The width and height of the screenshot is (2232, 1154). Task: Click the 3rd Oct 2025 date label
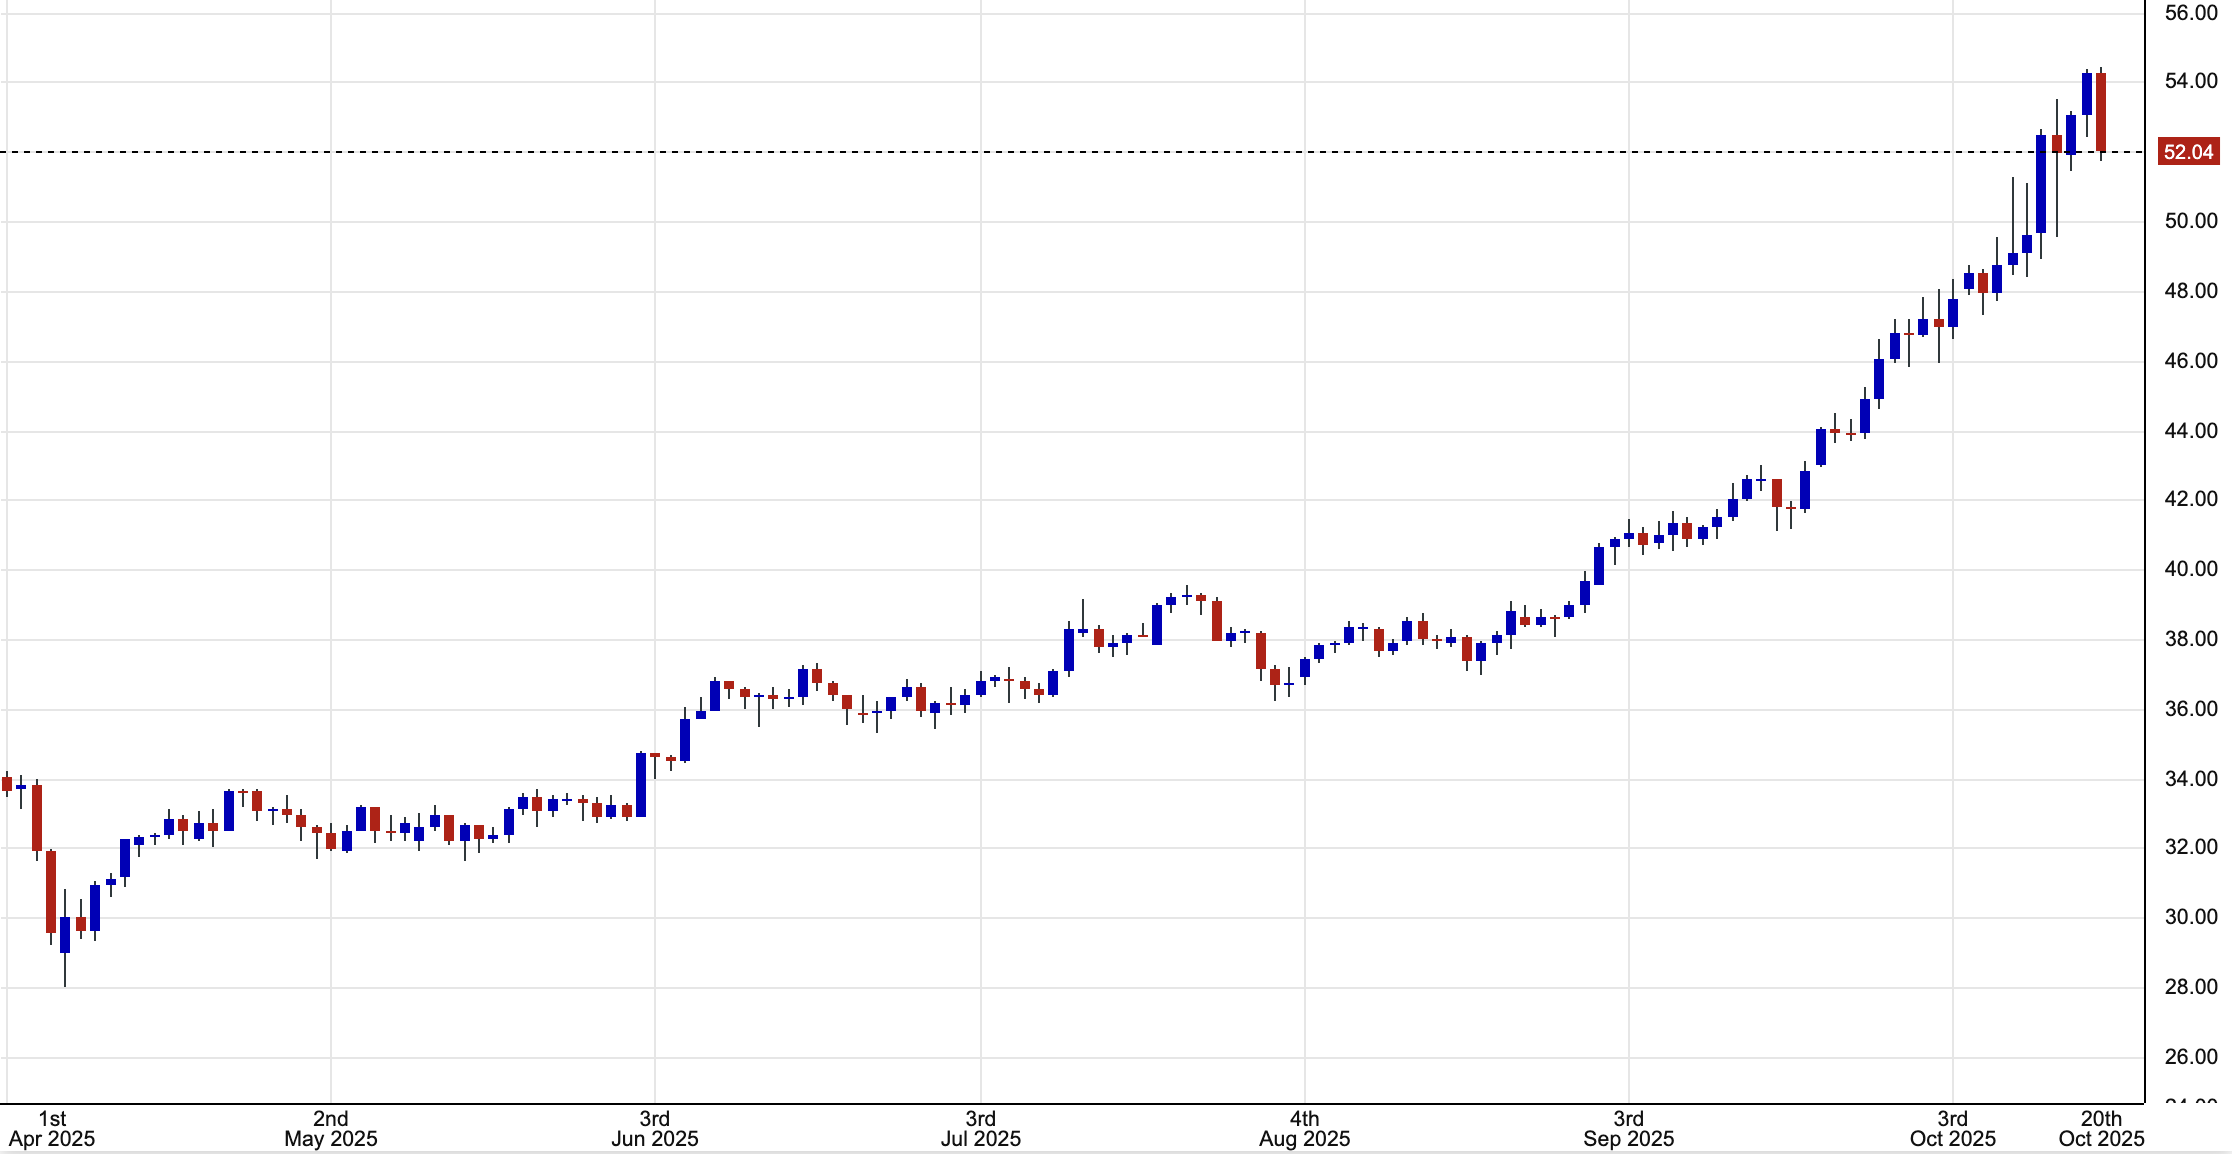1953,1128
